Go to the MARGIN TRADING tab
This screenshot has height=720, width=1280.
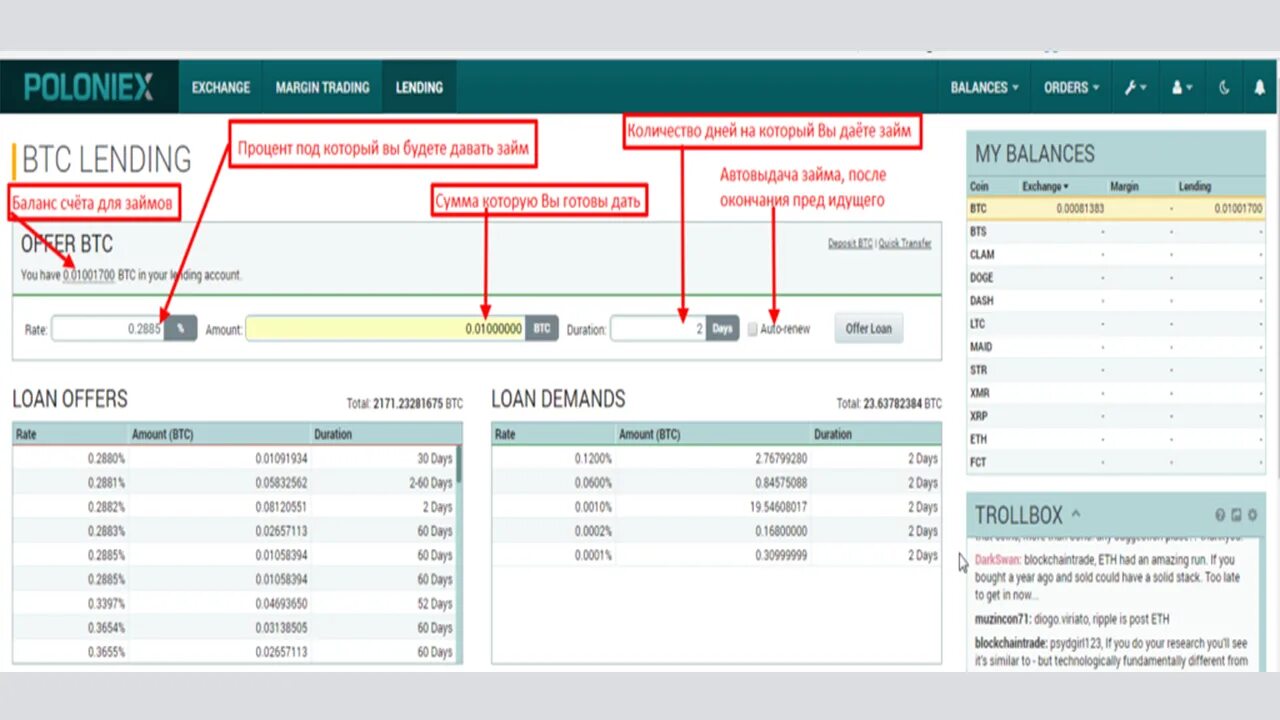tap(322, 87)
